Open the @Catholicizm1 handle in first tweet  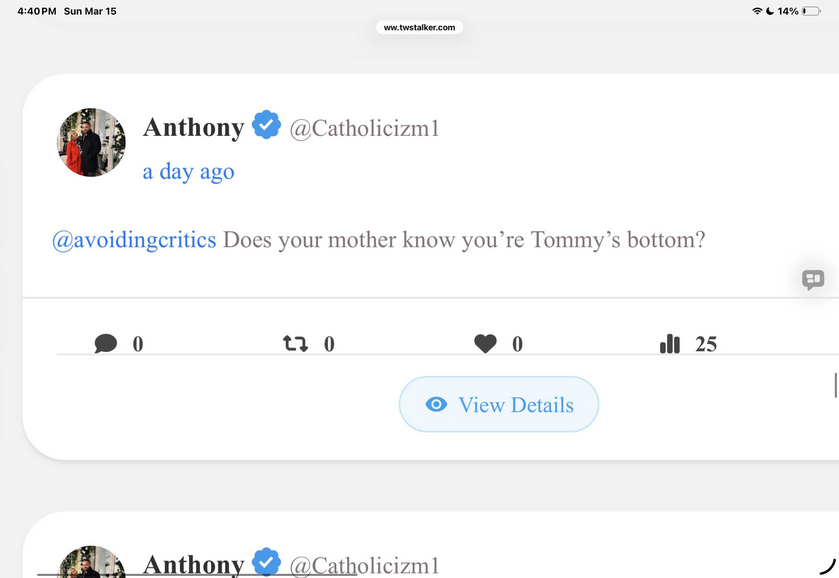click(x=364, y=128)
